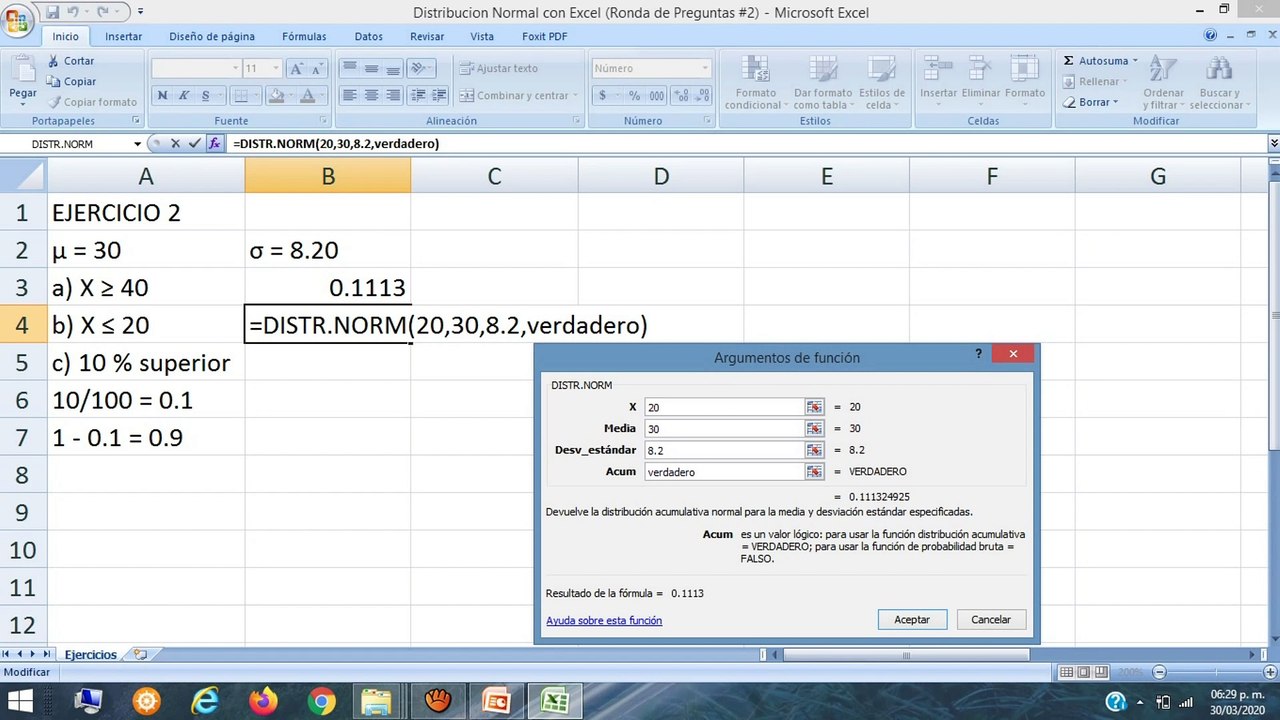
Task: Switch to the Revisar tab
Action: point(427,36)
